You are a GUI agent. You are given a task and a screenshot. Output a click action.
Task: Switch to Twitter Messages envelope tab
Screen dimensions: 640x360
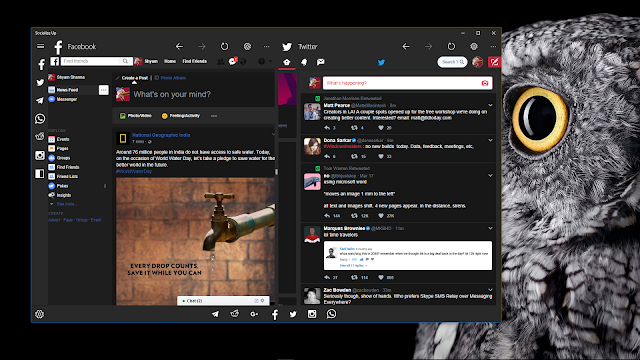[x=321, y=62]
